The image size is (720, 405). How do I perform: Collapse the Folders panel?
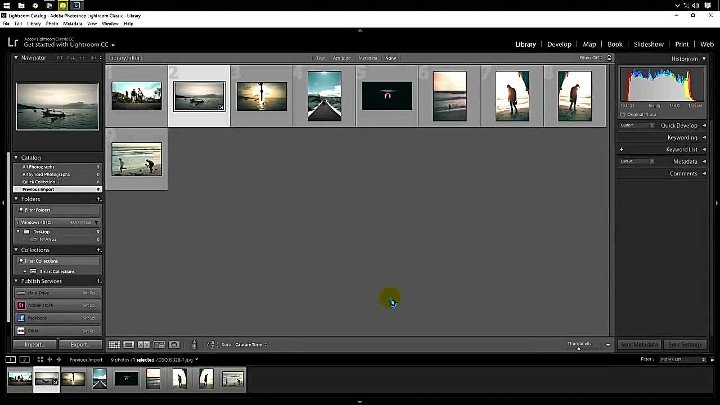coord(16,199)
